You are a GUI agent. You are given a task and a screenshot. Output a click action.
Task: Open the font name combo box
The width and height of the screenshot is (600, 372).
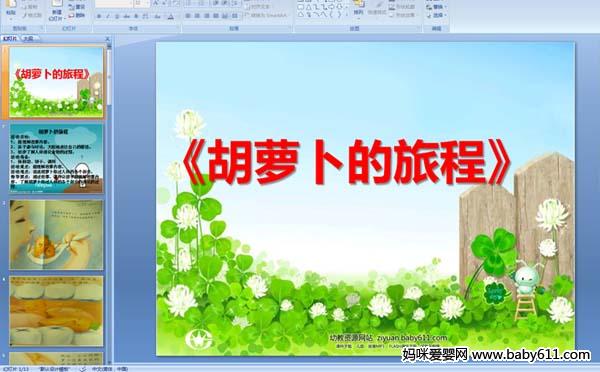point(114,4)
